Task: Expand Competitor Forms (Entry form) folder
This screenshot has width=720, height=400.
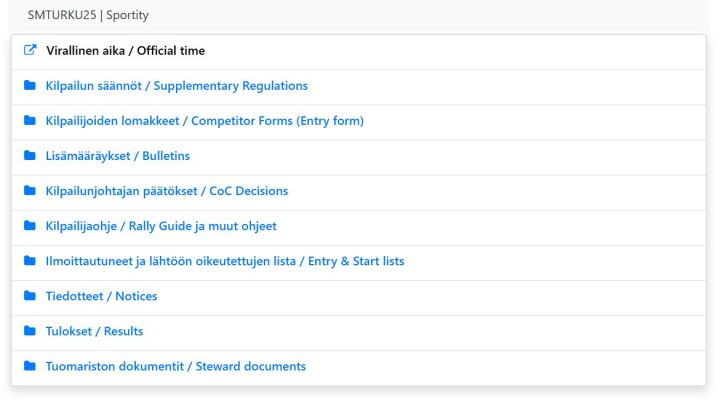Action: [x=205, y=121]
